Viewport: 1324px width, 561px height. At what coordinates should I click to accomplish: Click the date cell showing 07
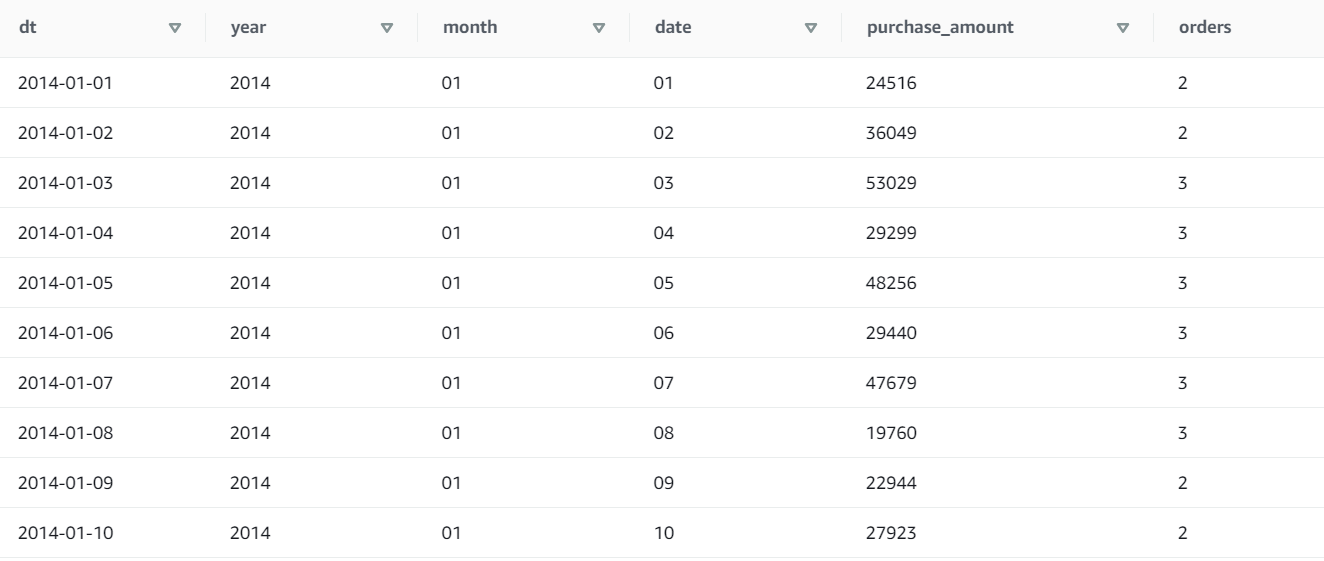pos(663,383)
